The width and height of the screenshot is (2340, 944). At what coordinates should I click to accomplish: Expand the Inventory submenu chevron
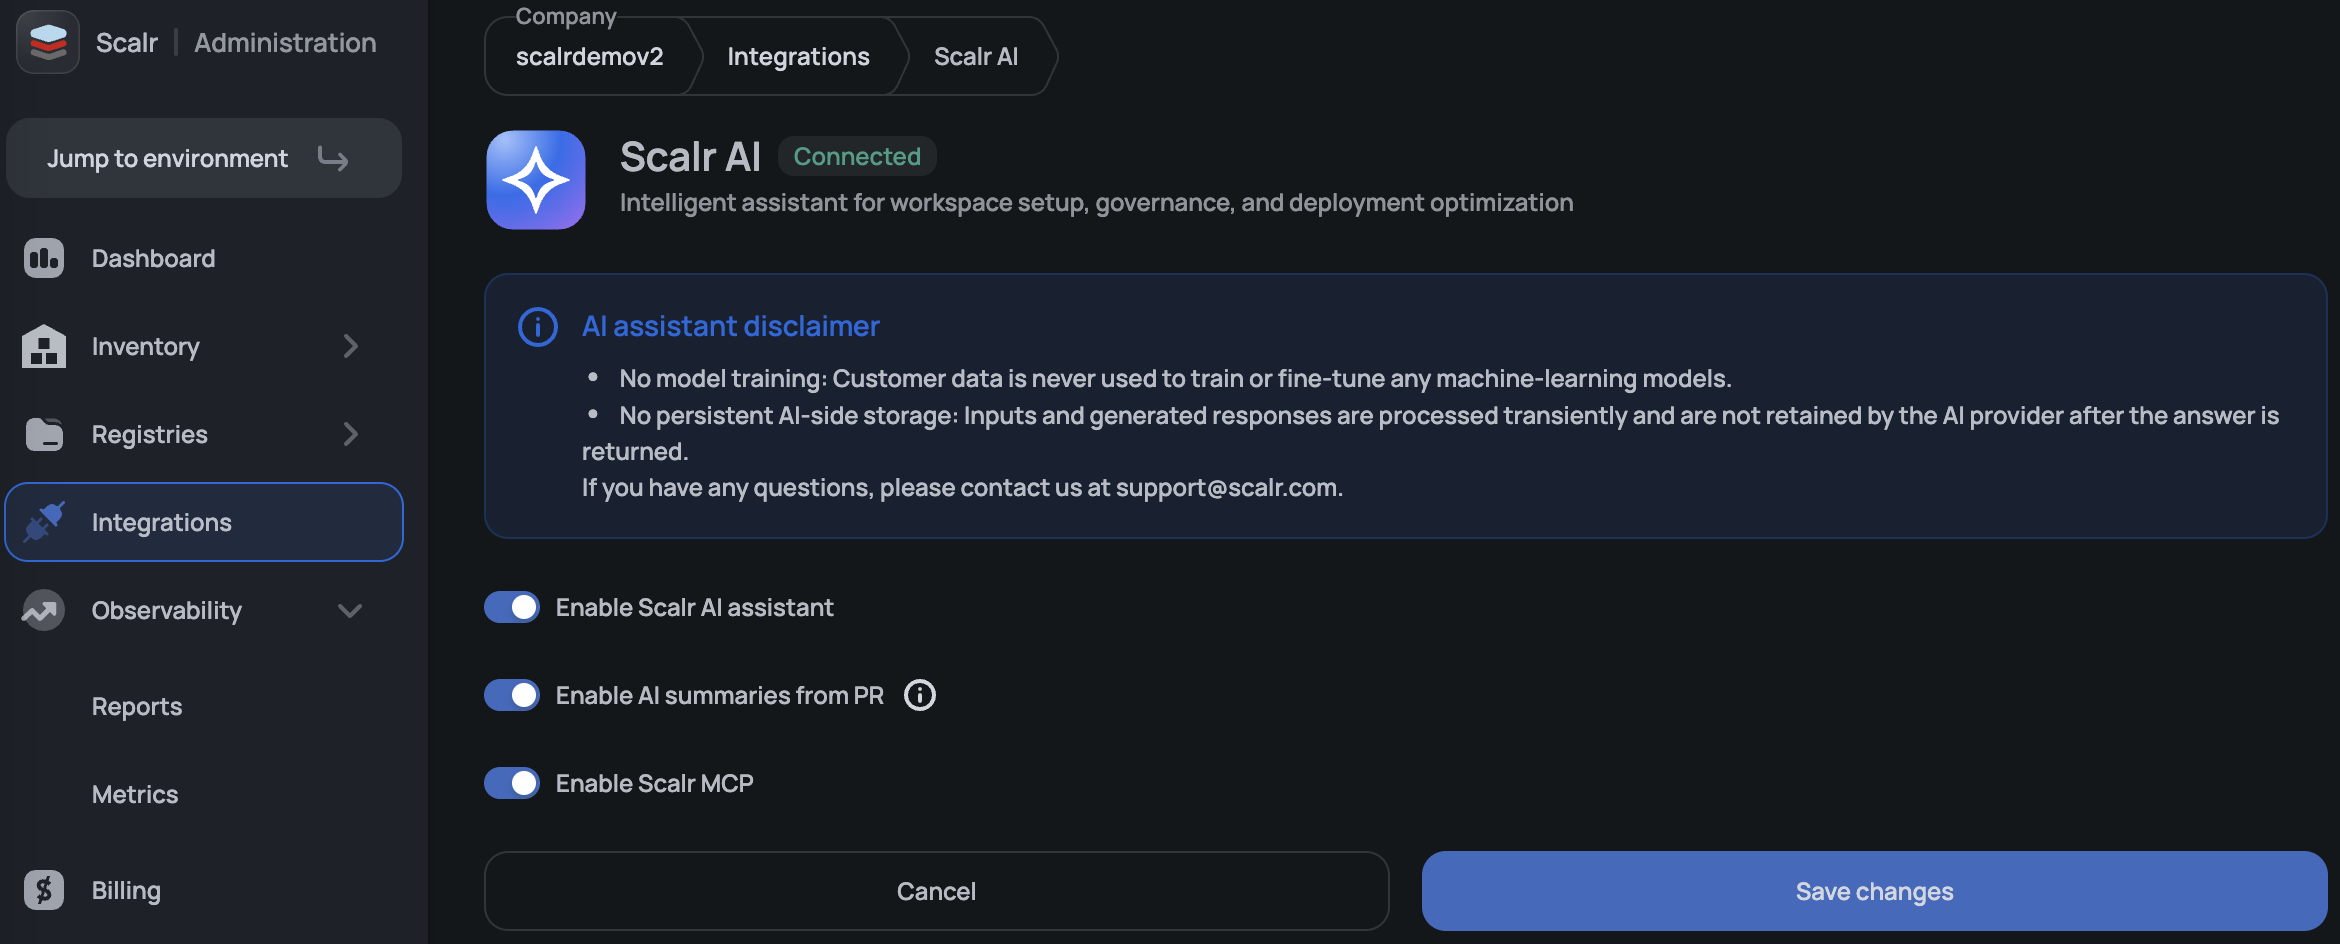tap(350, 346)
